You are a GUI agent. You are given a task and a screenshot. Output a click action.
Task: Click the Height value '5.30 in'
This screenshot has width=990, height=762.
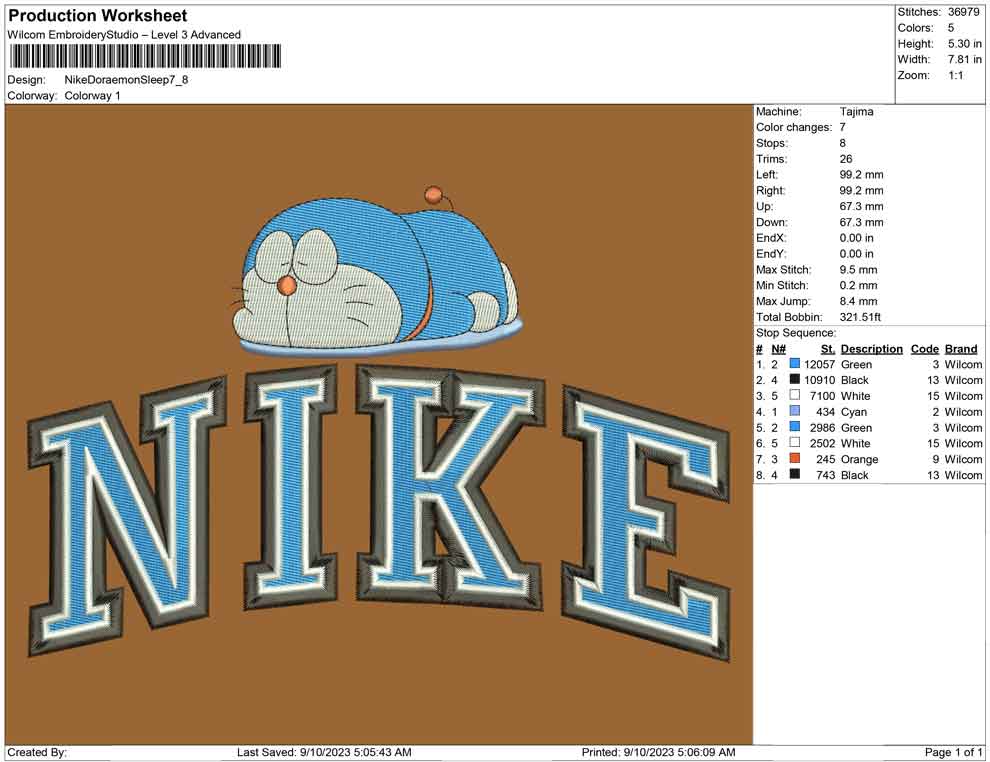pyautogui.click(x=965, y=44)
